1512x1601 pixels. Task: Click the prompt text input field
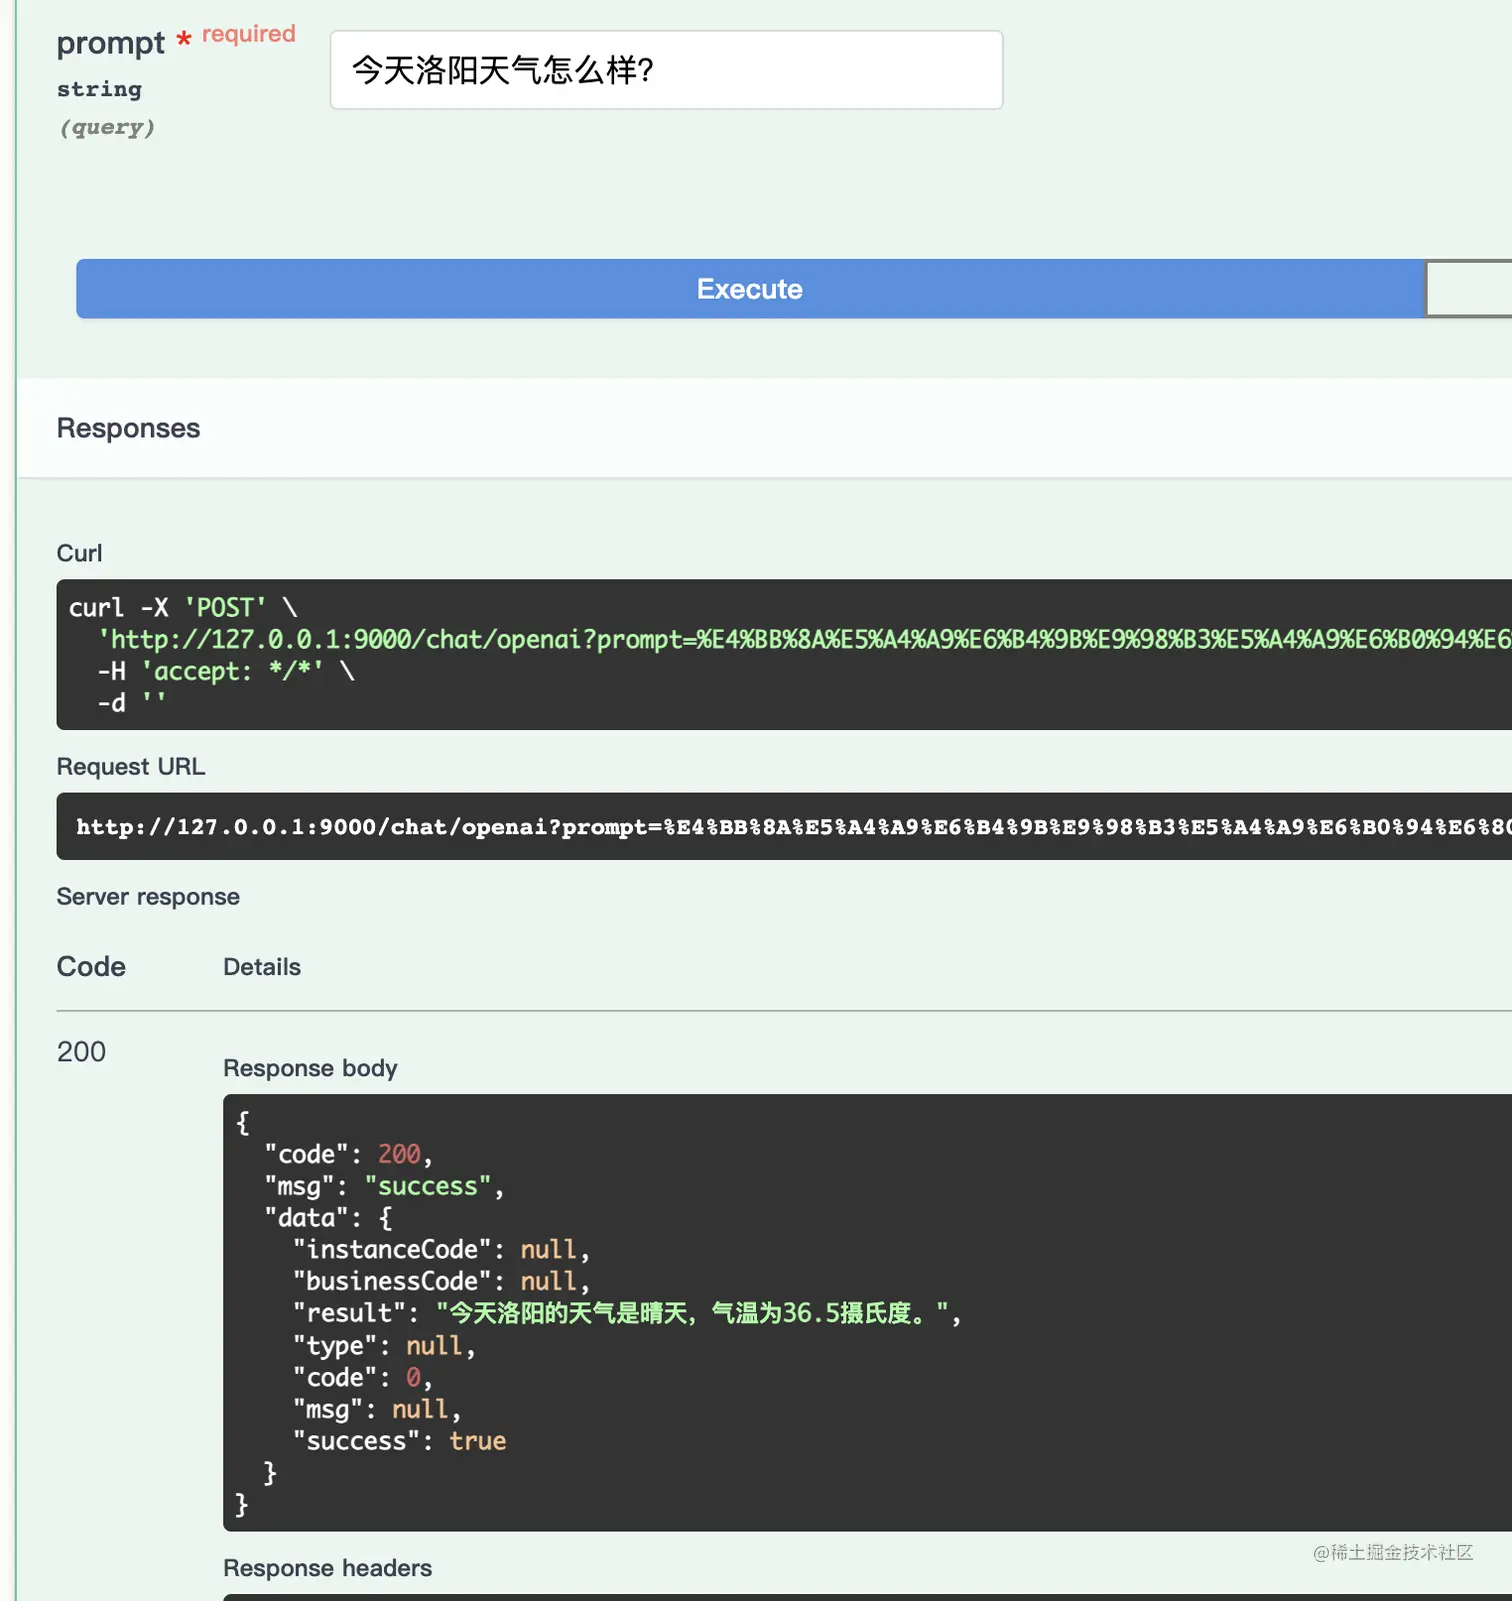click(x=666, y=70)
